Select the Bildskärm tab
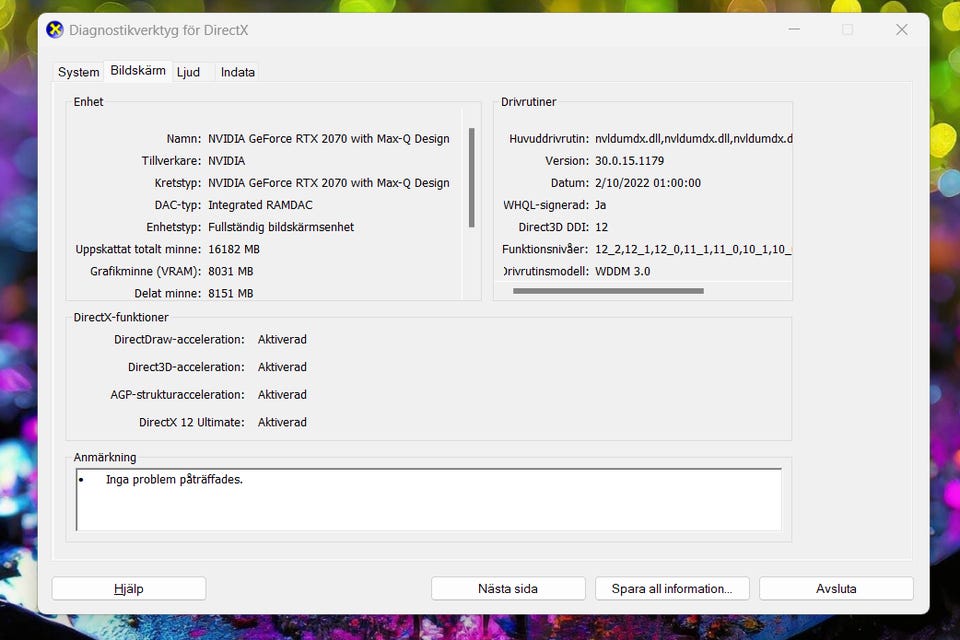 tap(138, 70)
